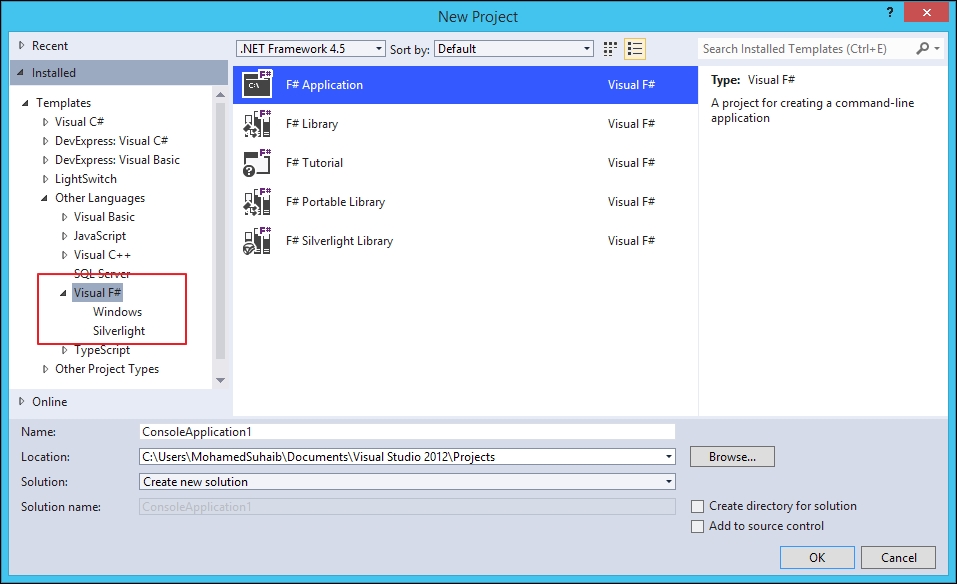This screenshot has height=584, width=957.
Task: Expand the Visual Basic node arrow
Action: coord(64,217)
